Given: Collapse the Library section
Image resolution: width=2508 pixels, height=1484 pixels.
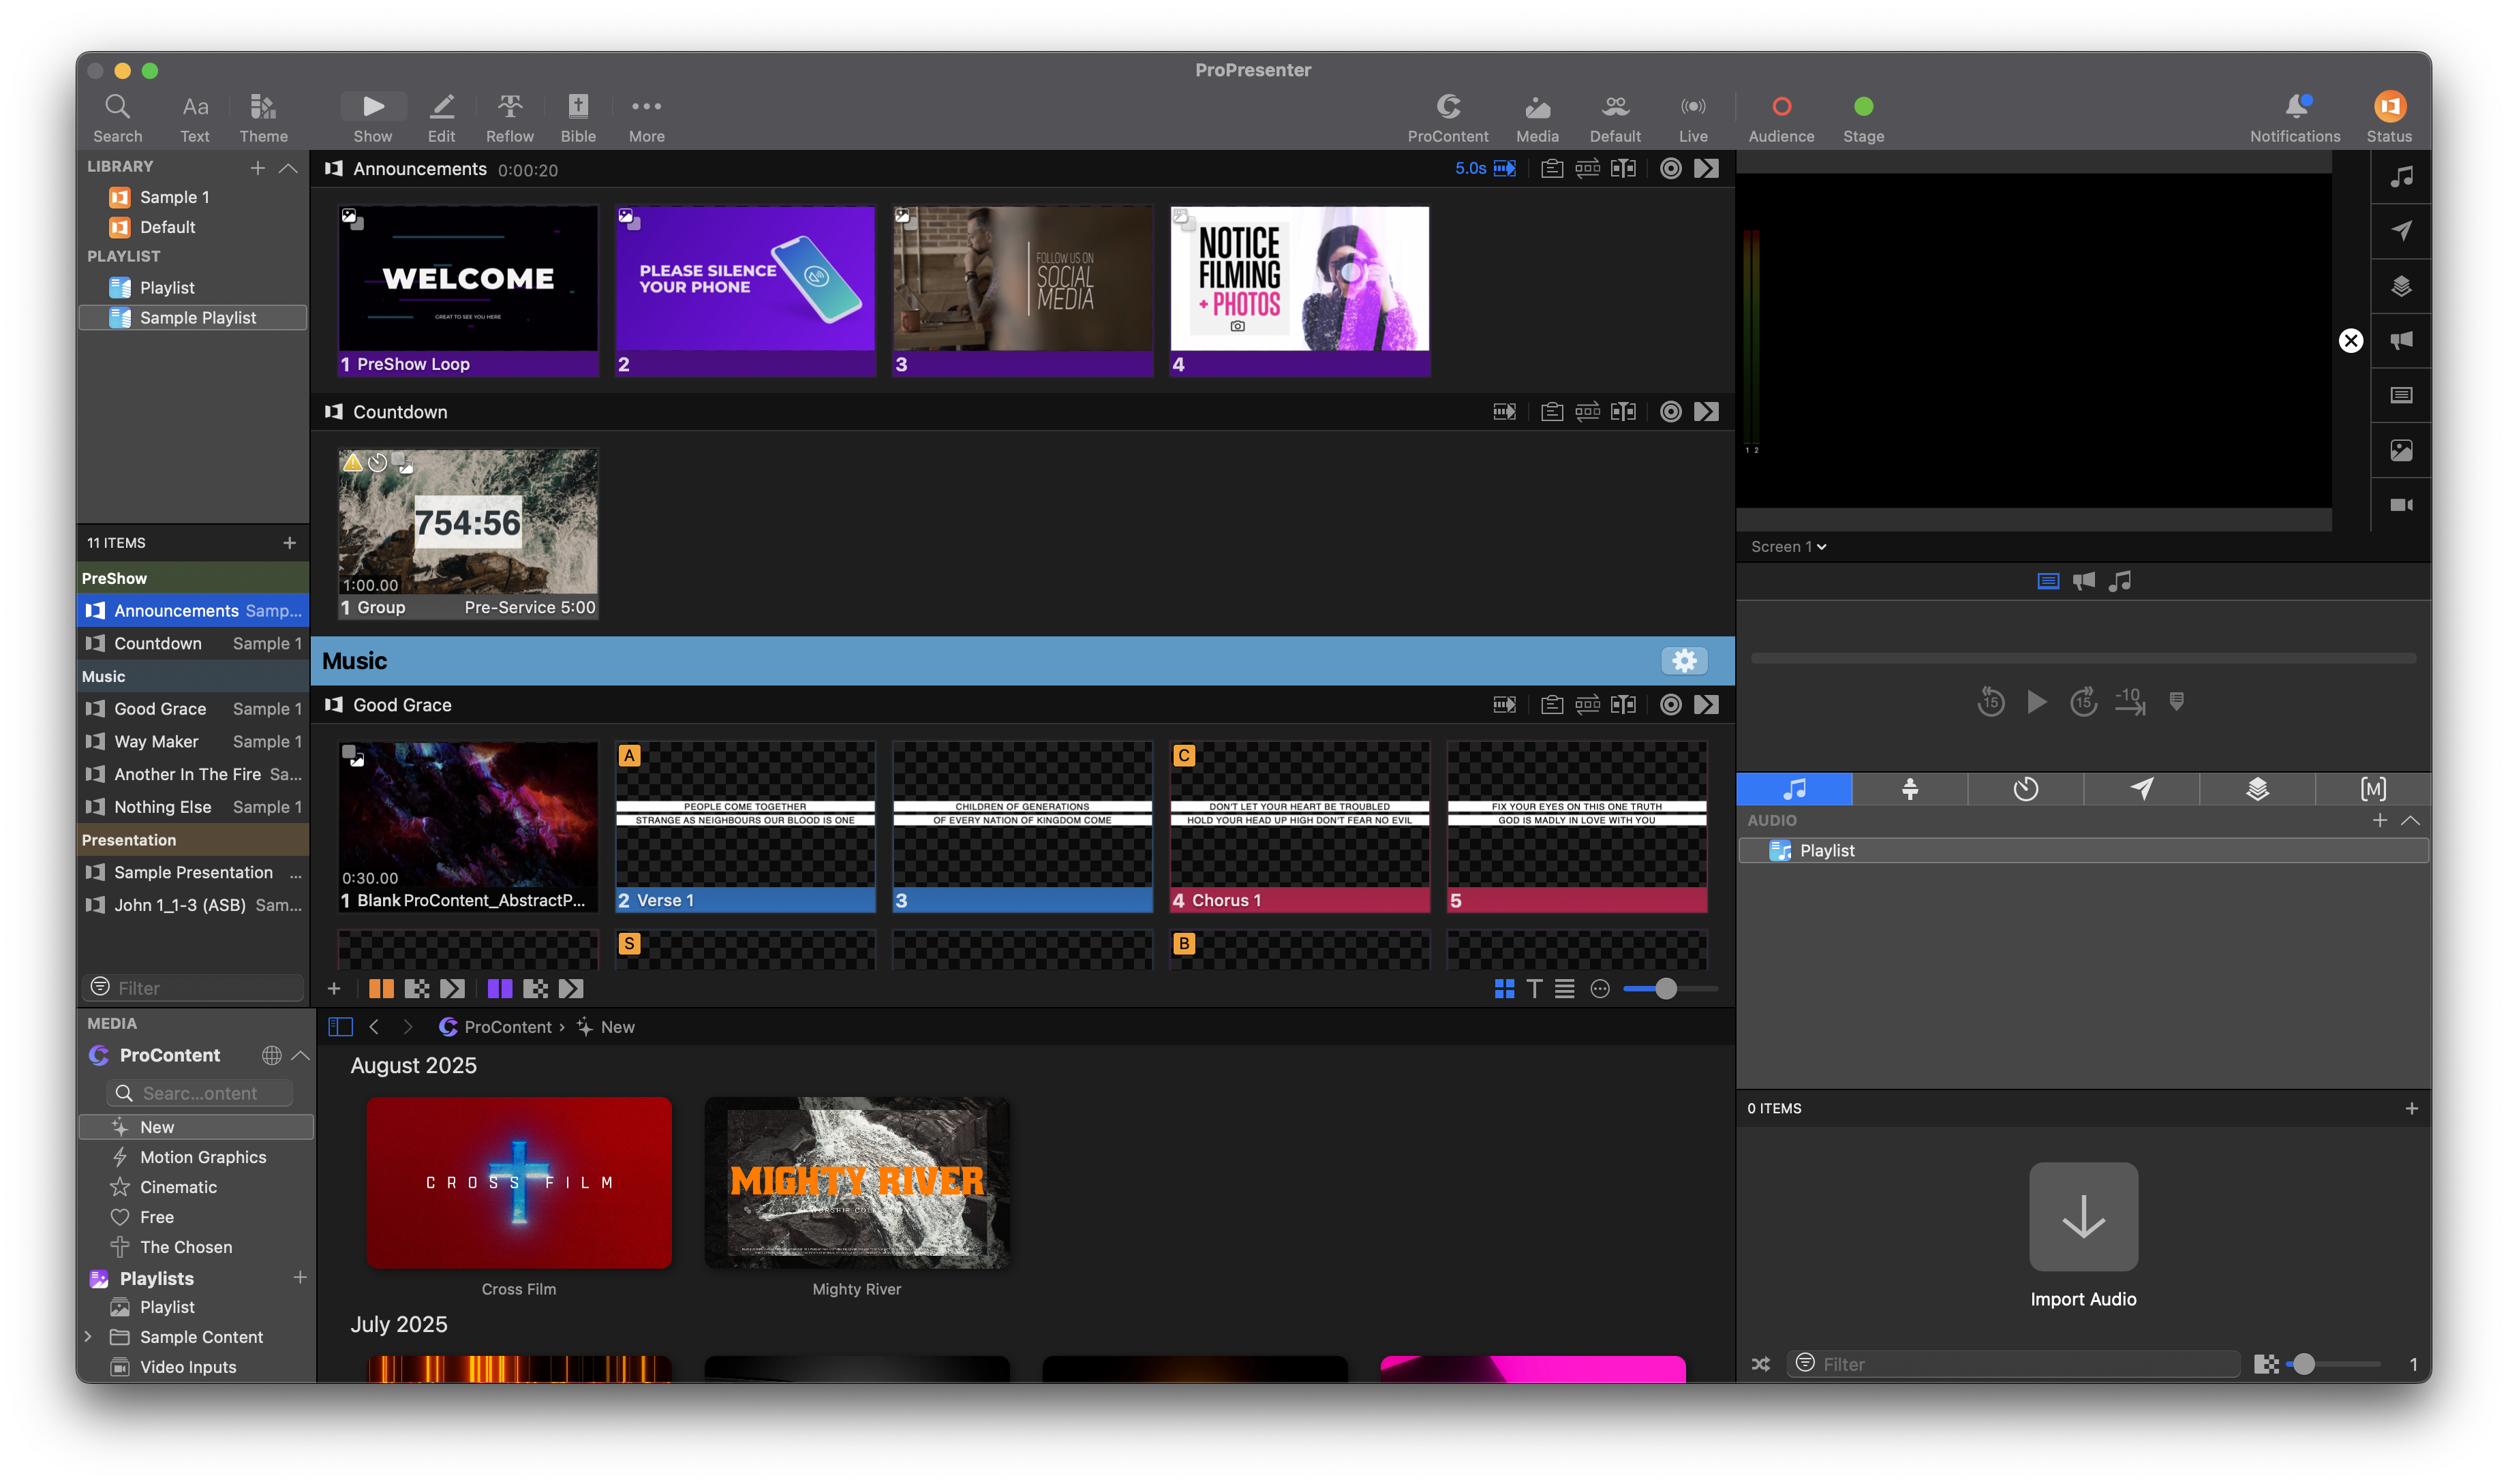Looking at the screenshot, I should pos(288,168).
